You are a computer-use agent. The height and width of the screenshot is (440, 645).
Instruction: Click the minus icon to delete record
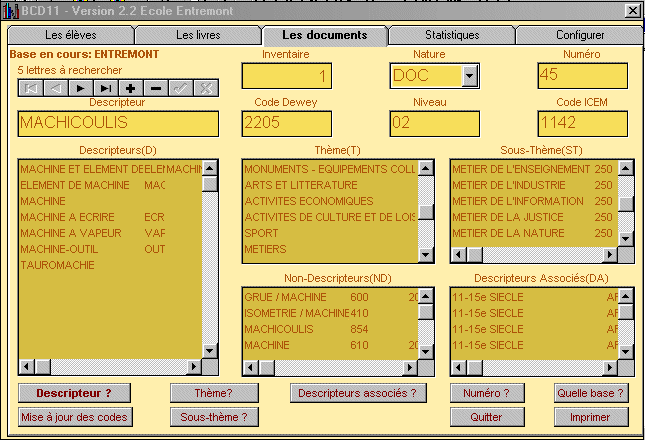[x=156, y=89]
